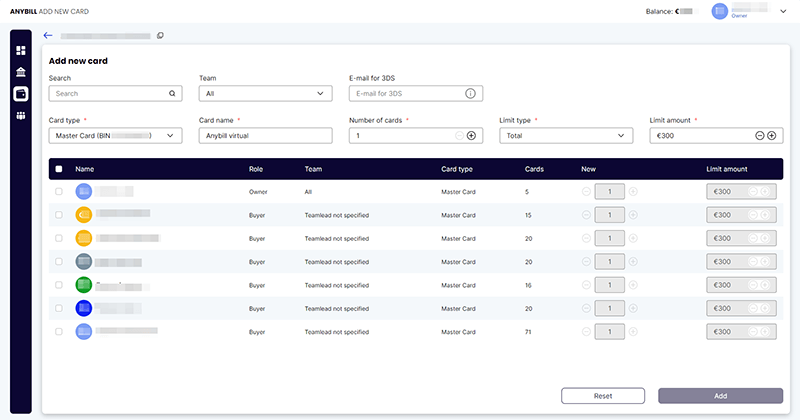Open the team members sidebar icon

[21, 116]
